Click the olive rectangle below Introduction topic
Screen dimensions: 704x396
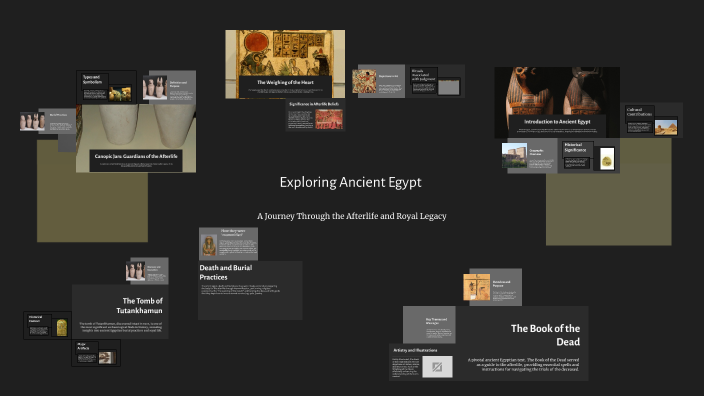608,209
